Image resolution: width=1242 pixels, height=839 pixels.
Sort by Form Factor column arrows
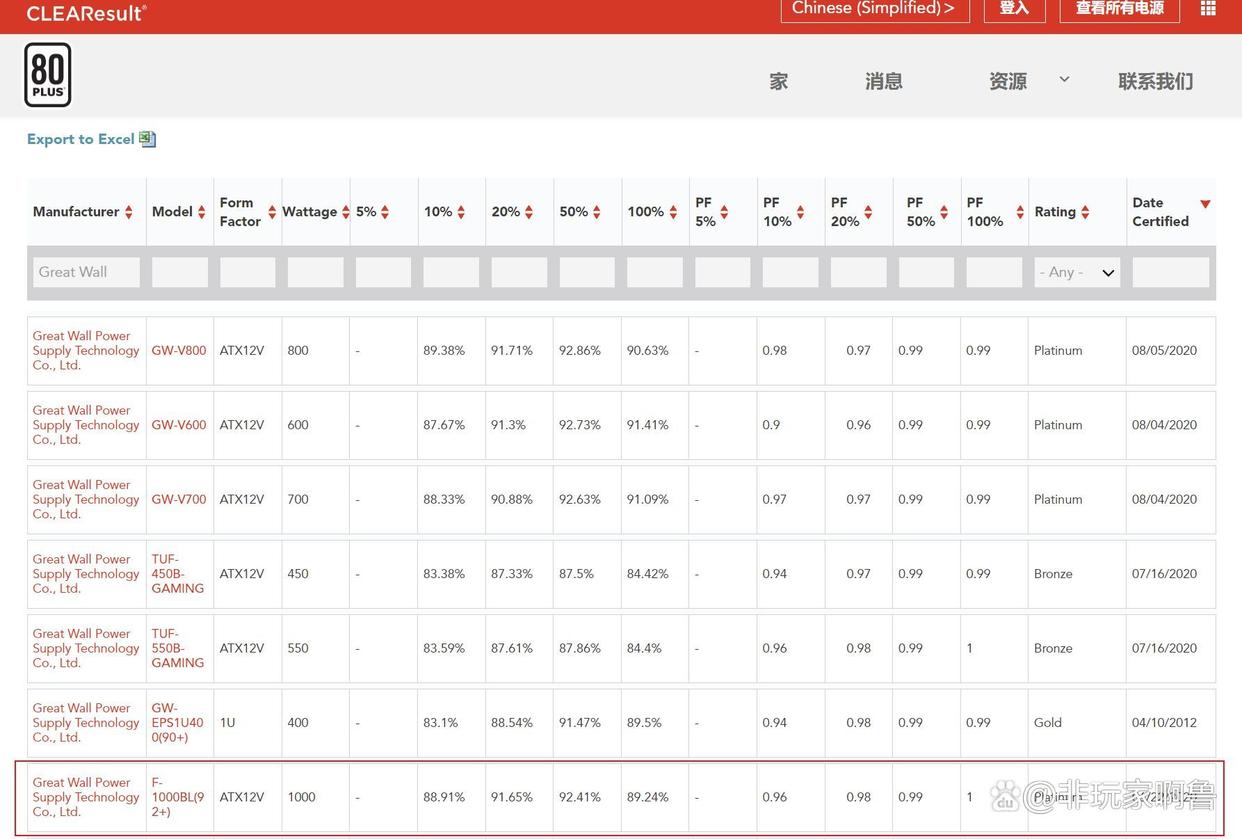272,212
